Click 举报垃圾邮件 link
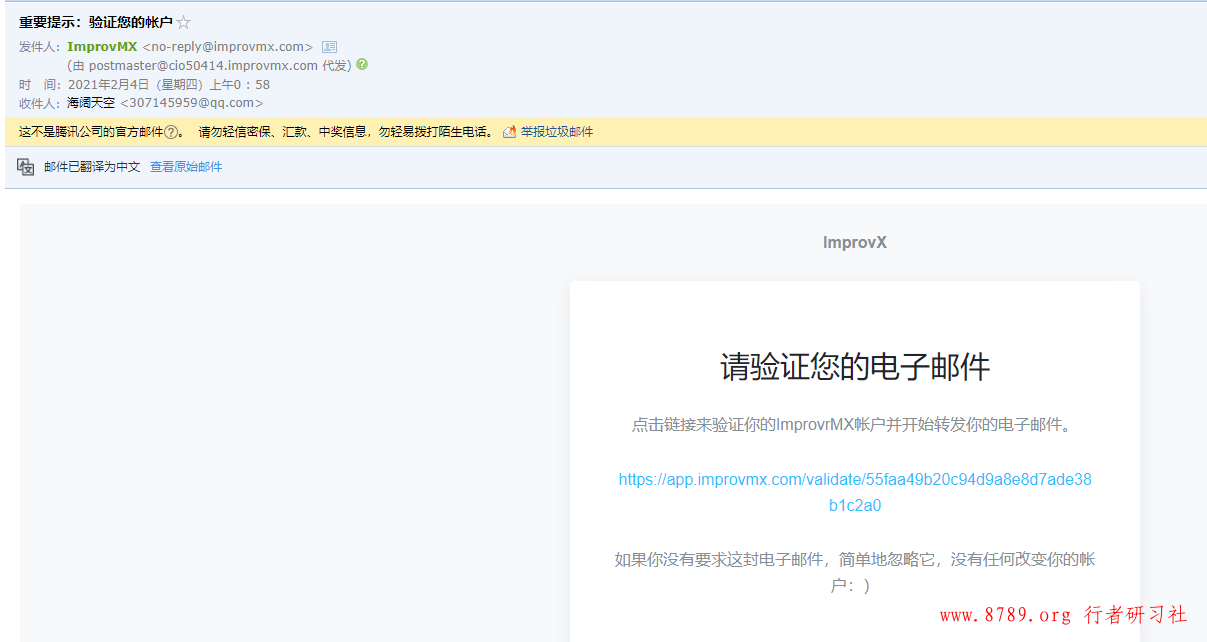This screenshot has height=642, width=1207. click(x=557, y=132)
